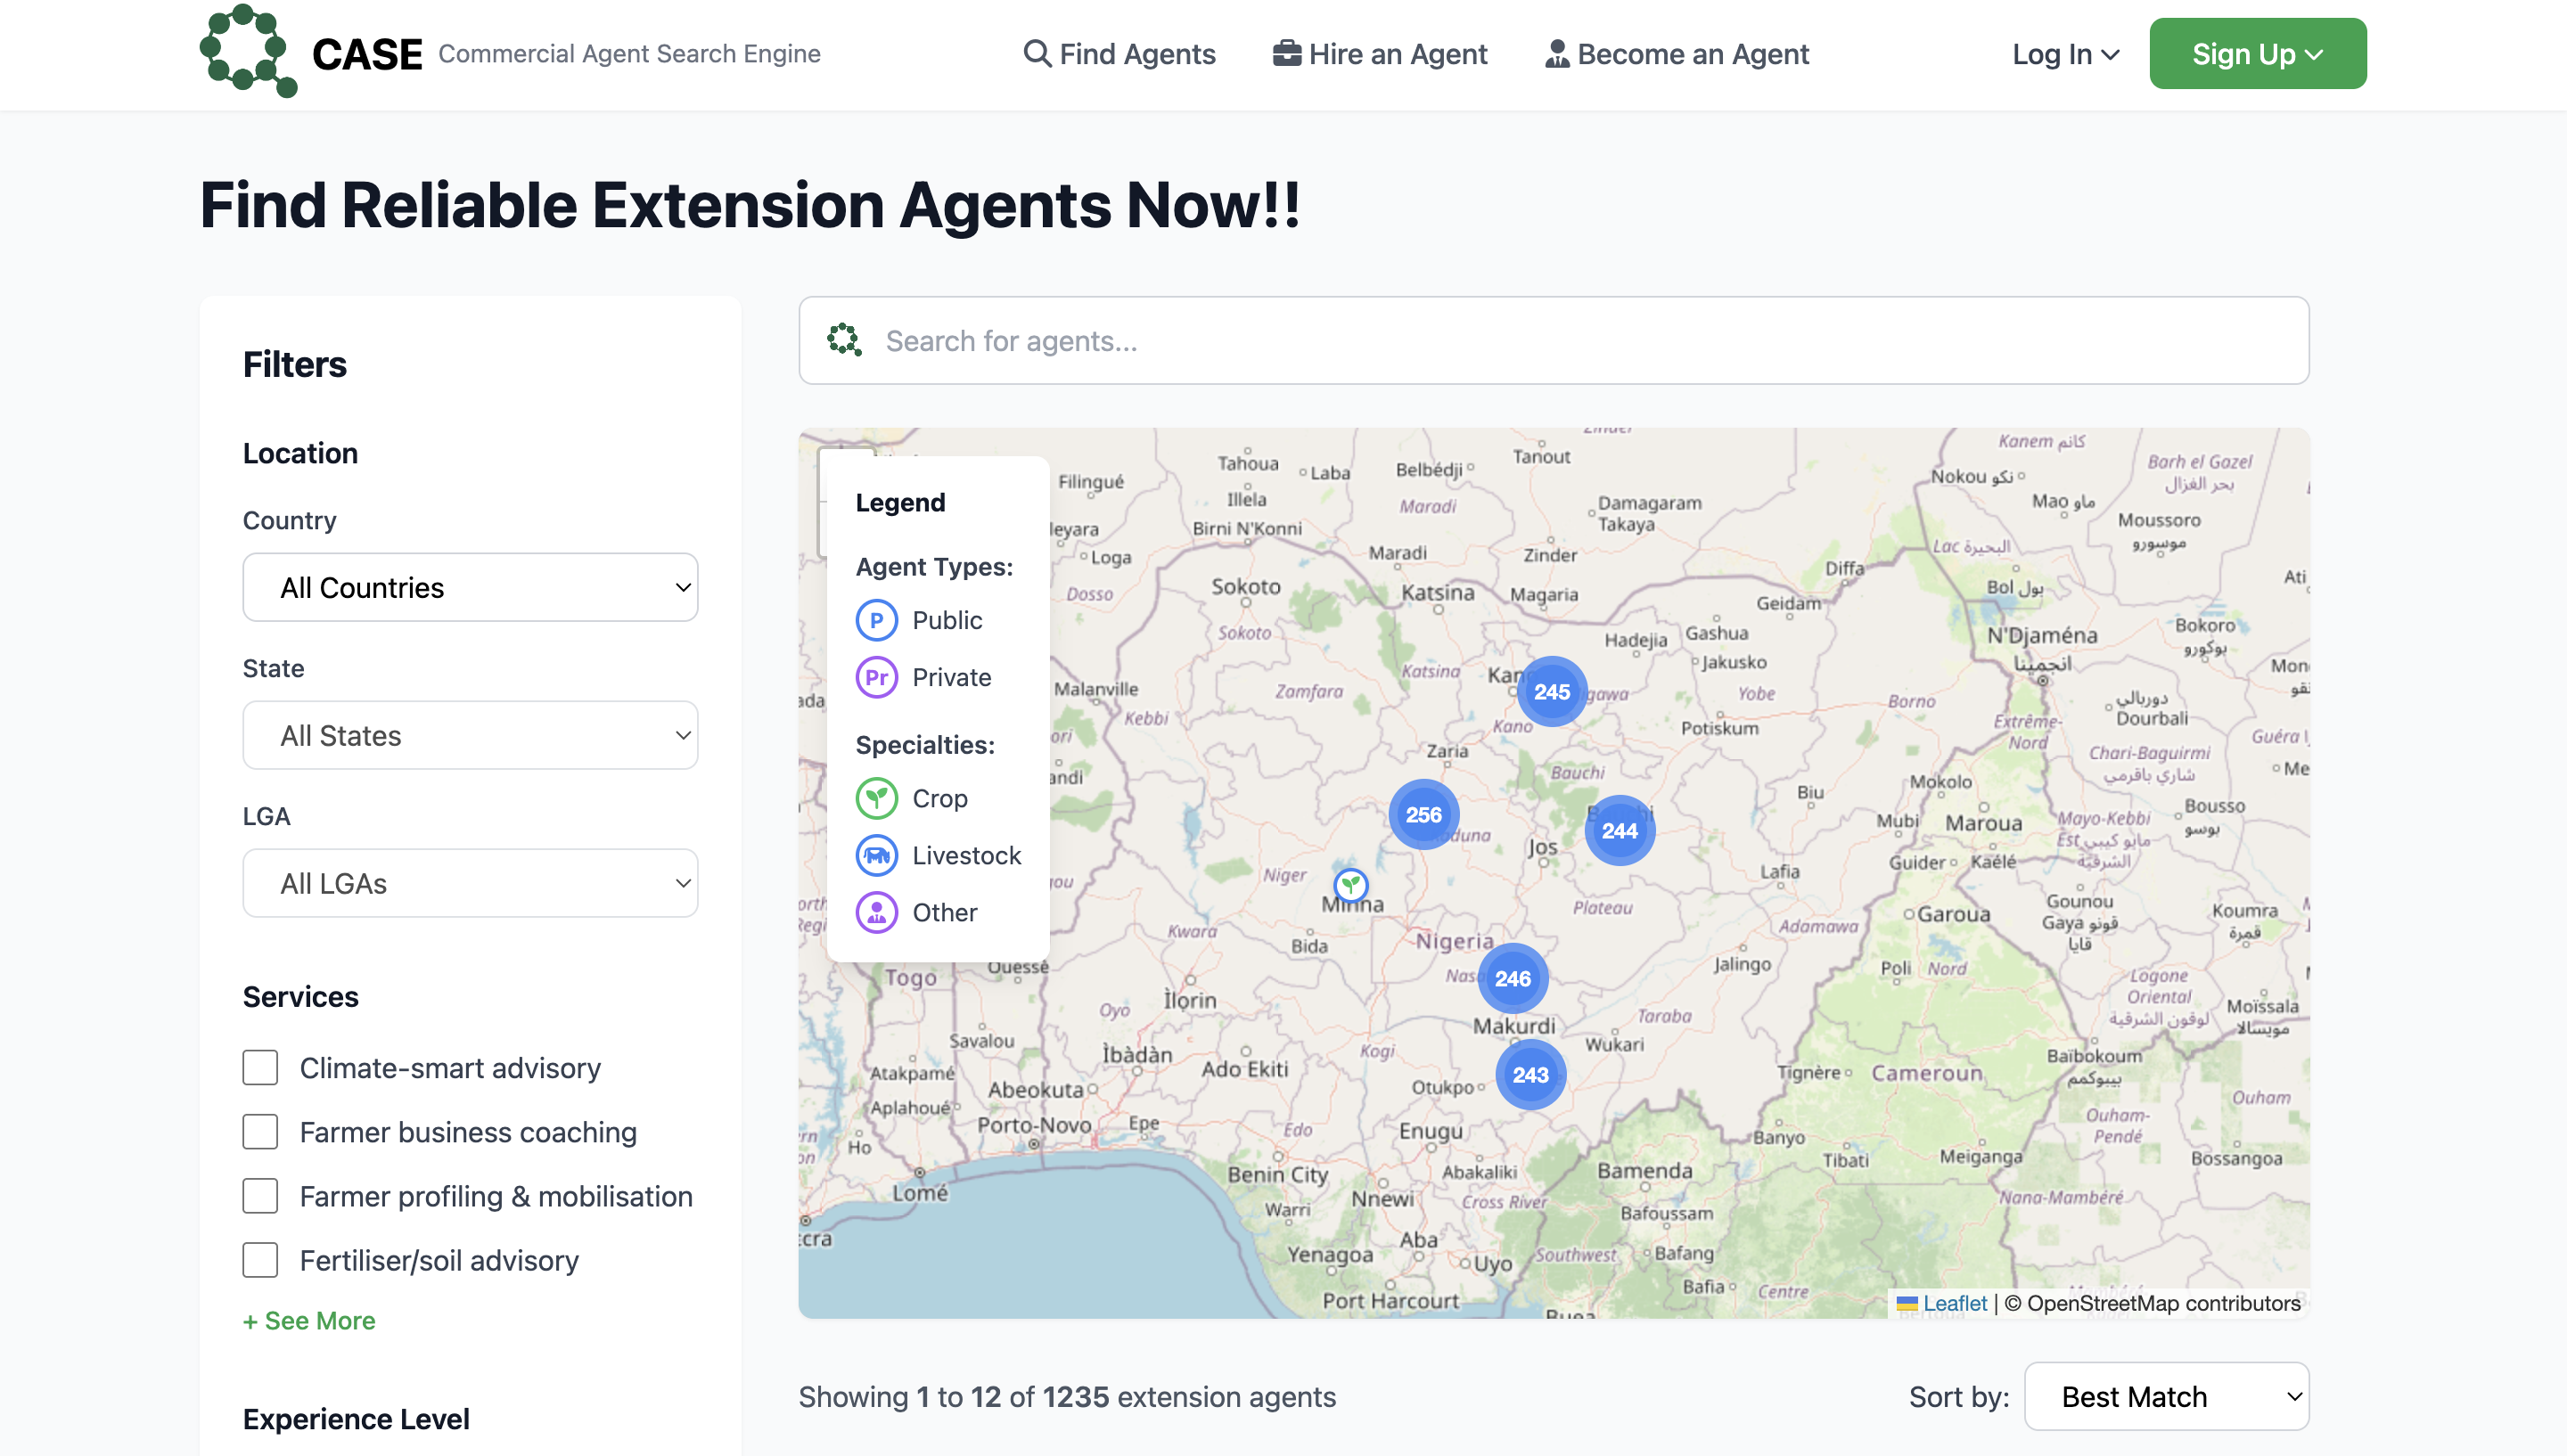This screenshot has height=1456, width=2567.
Task: Tick the Fertiliser/soil advisory checkbox
Action: [260, 1260]
